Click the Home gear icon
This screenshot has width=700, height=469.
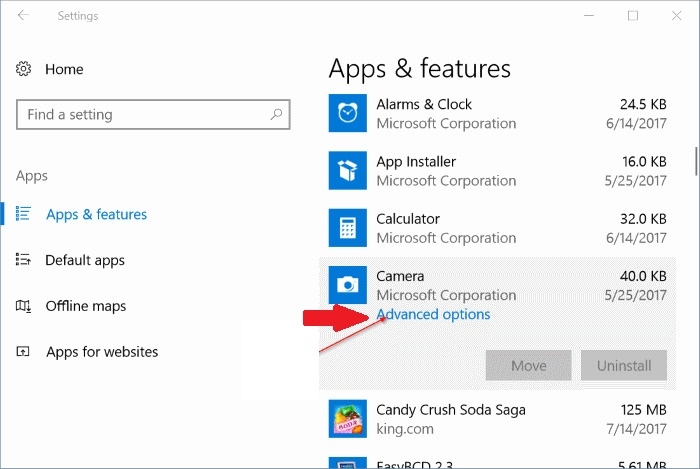click(x=23, y=69)
